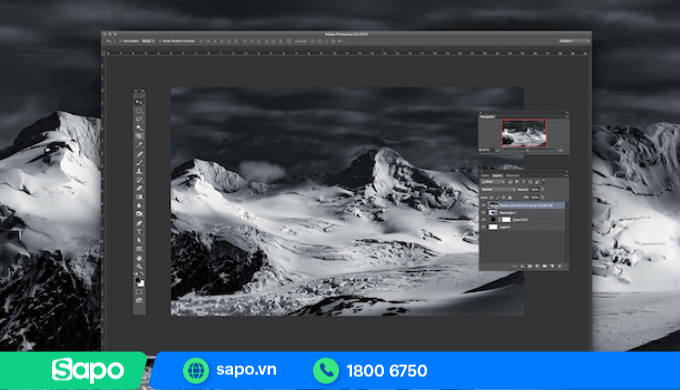Switch to the Channels tab
The width and height of the screenshot is (680, 390).
pyautogui.click(x=513, y=176)
